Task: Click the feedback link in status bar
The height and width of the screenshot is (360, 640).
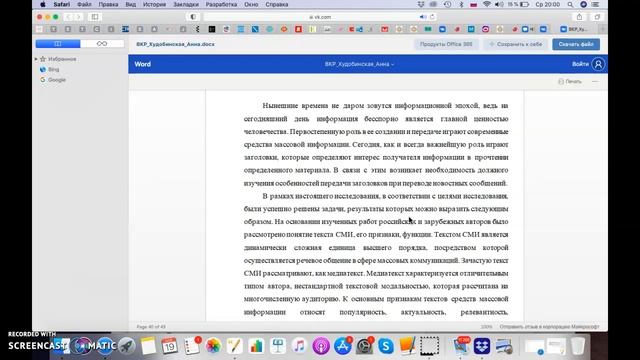Action: coord(549,327)
